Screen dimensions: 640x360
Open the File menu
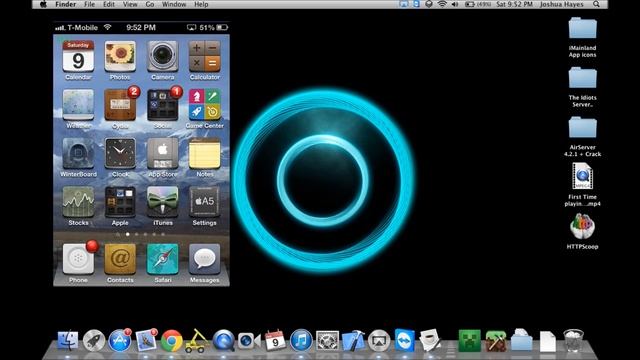pyautogui.click(x=89, y=4)
